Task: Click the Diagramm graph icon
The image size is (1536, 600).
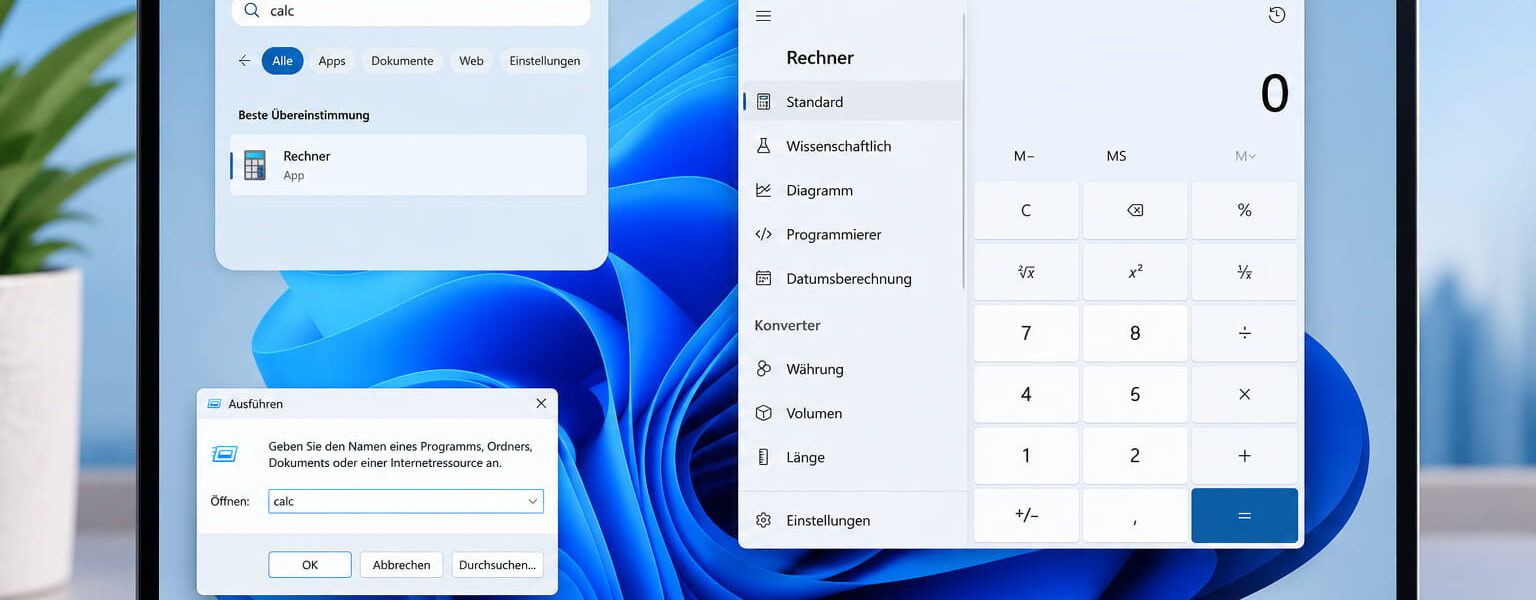Action: (x=764, y=190)
